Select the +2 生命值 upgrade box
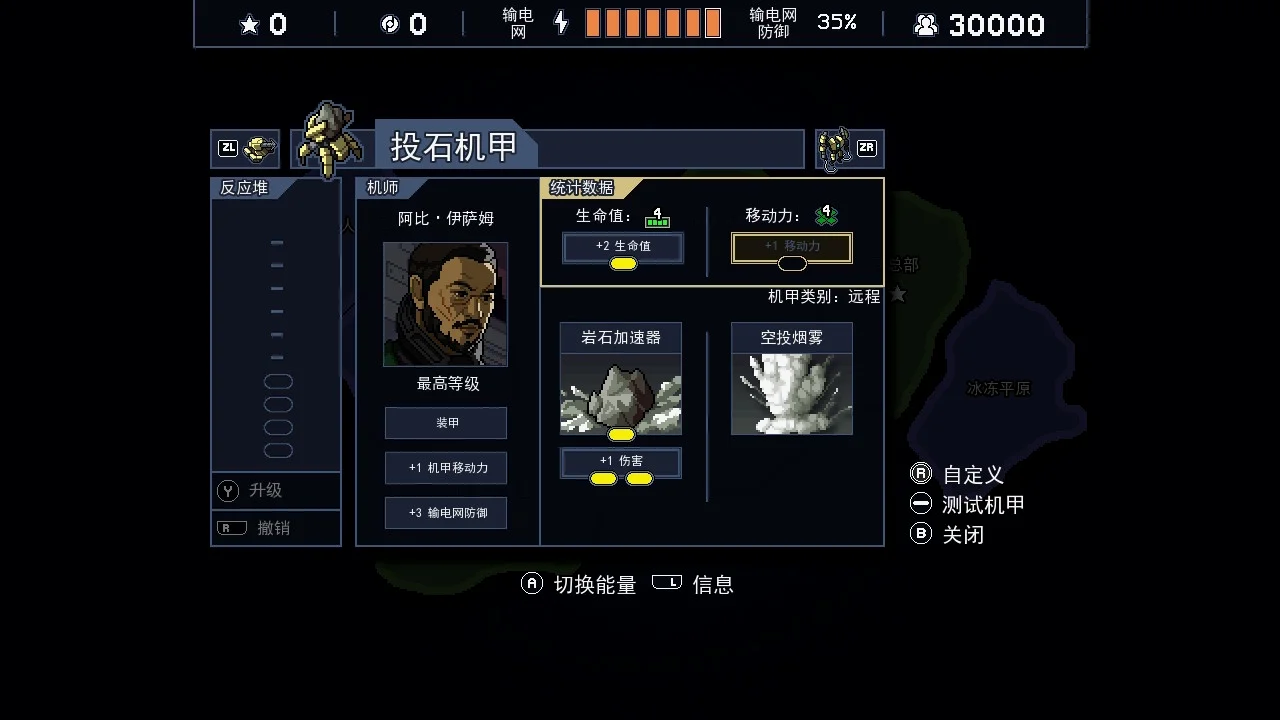Screen dimensions: 1280x720 pyautogui.click(x=623, y=246)
